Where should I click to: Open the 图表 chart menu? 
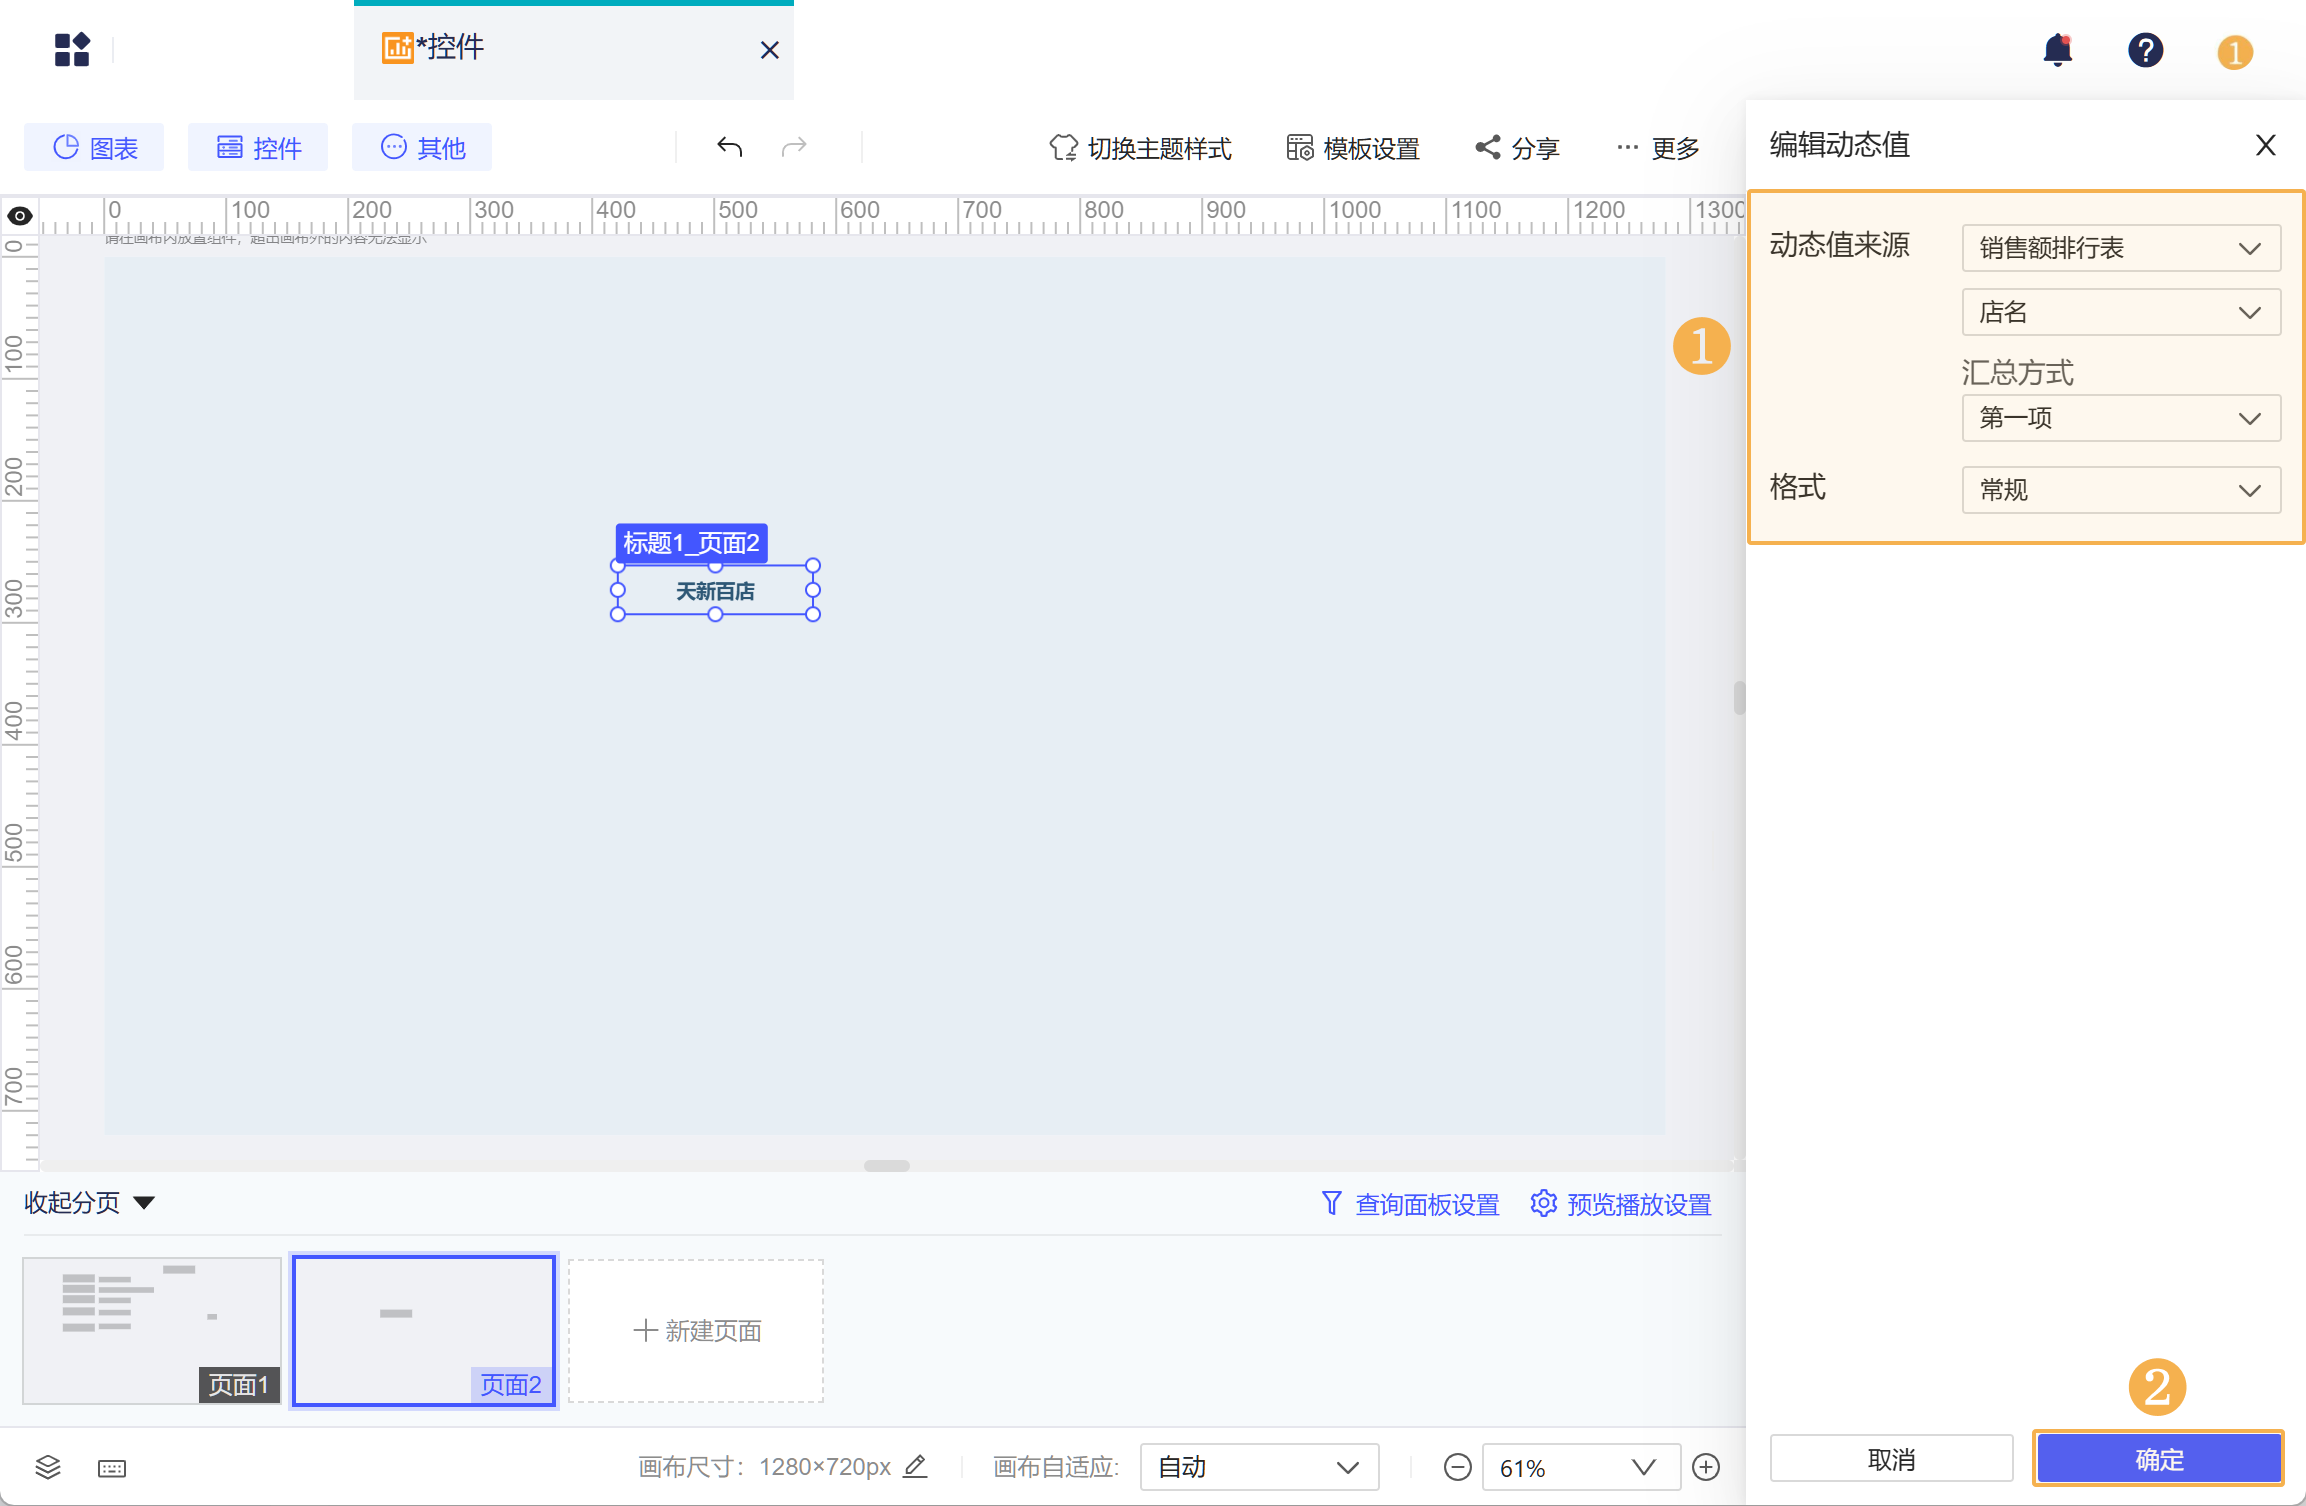(x=94, y=148)
